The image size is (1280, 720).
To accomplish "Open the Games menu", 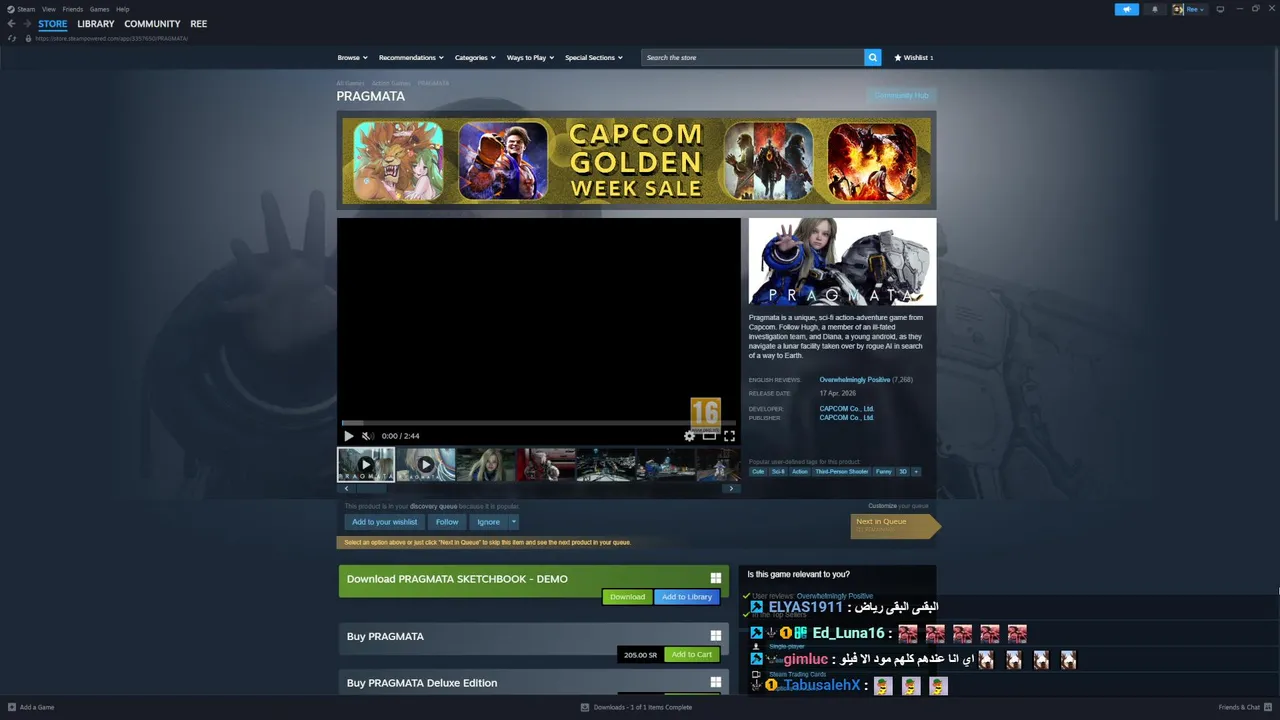I will click(x=99, y=9).
